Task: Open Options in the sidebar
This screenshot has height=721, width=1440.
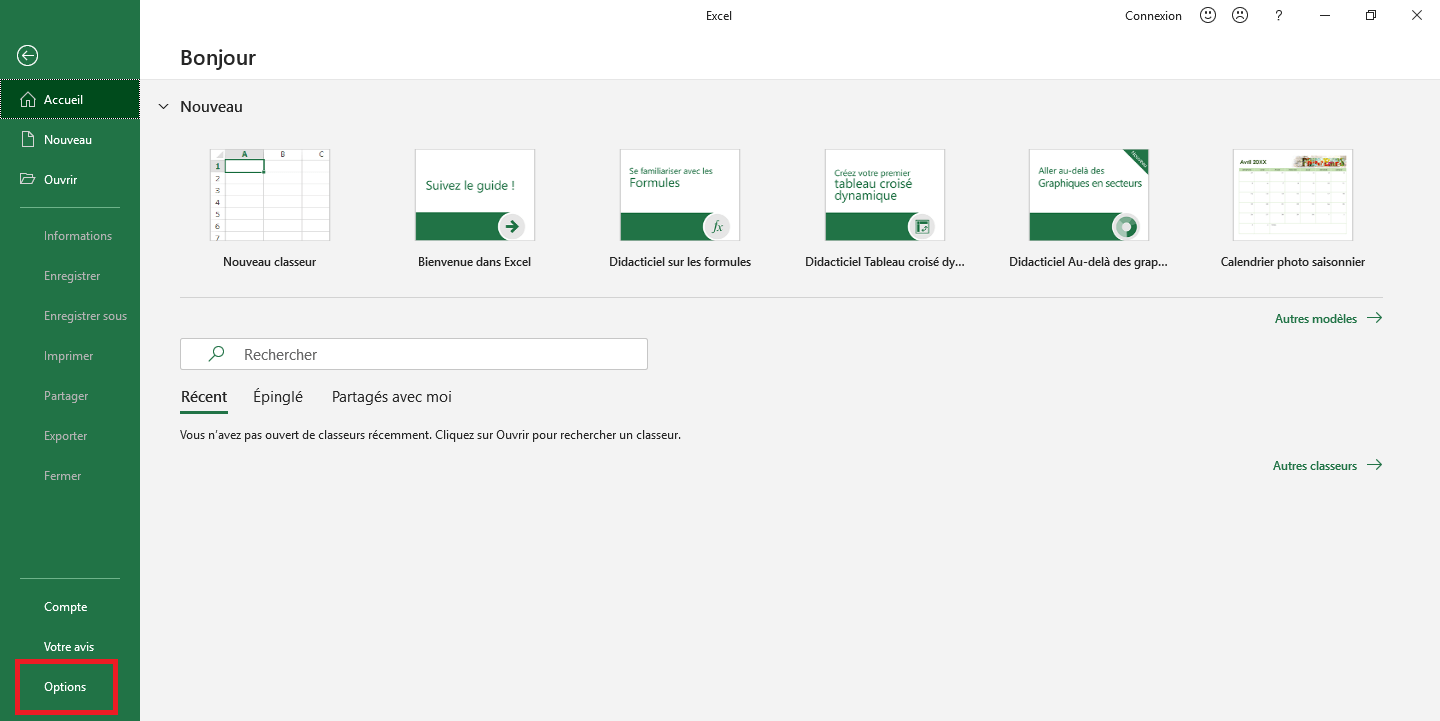Action: pos(70,687)
